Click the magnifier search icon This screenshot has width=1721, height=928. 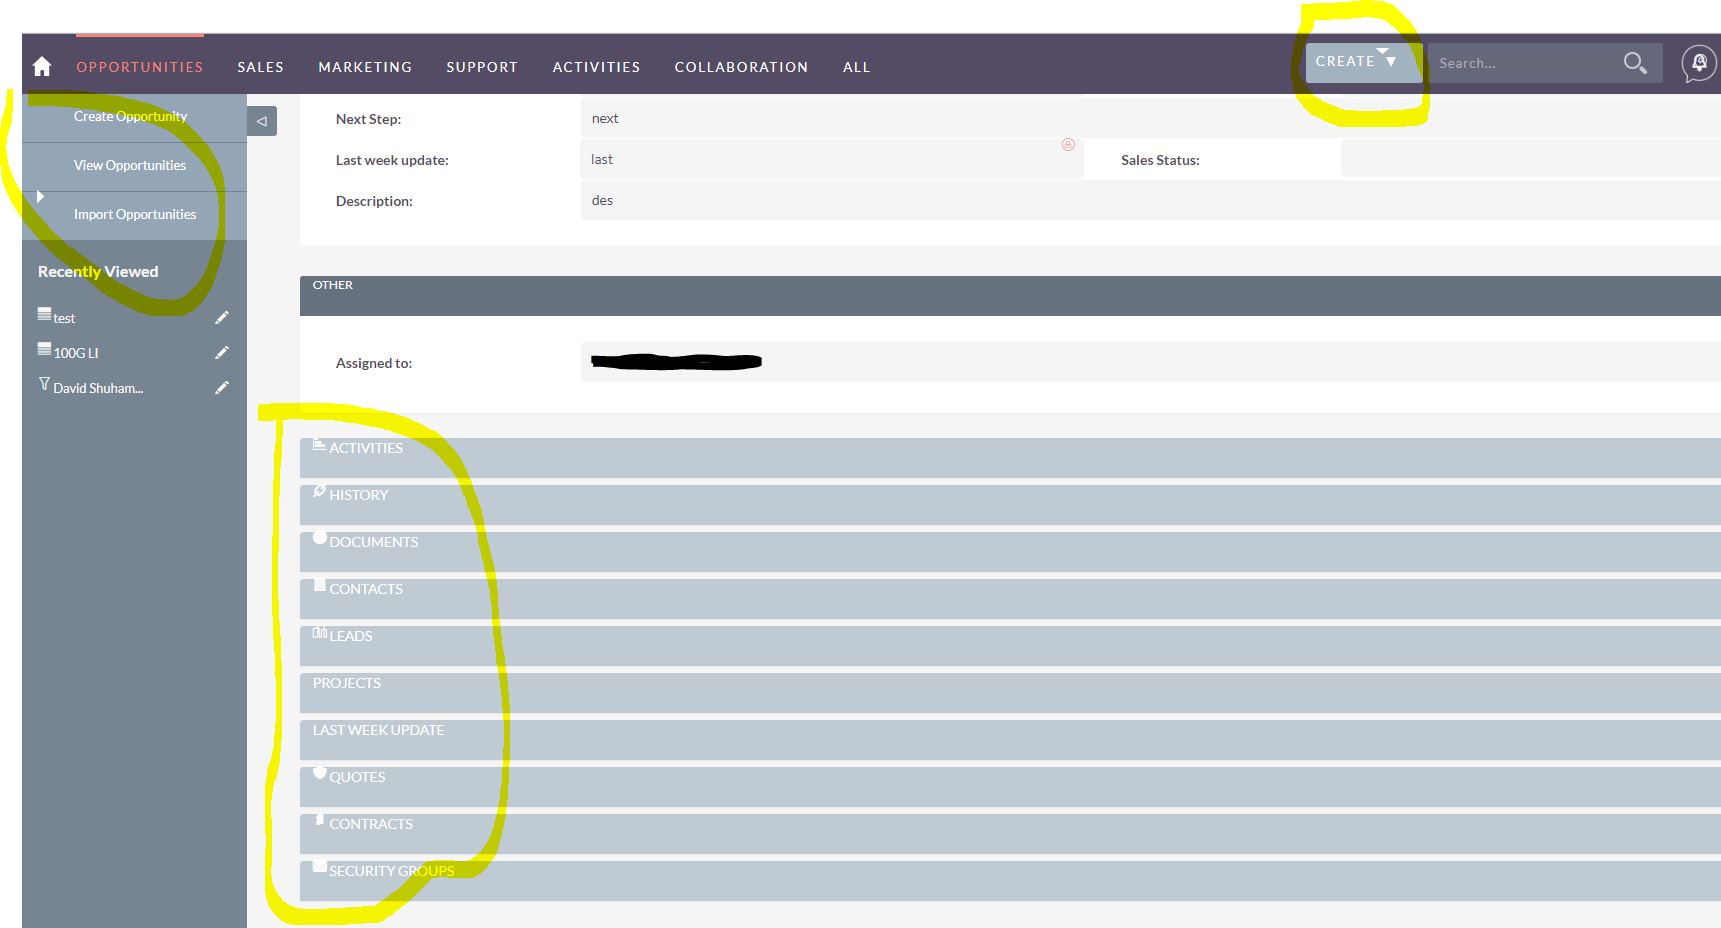(x=1635, y=63)
